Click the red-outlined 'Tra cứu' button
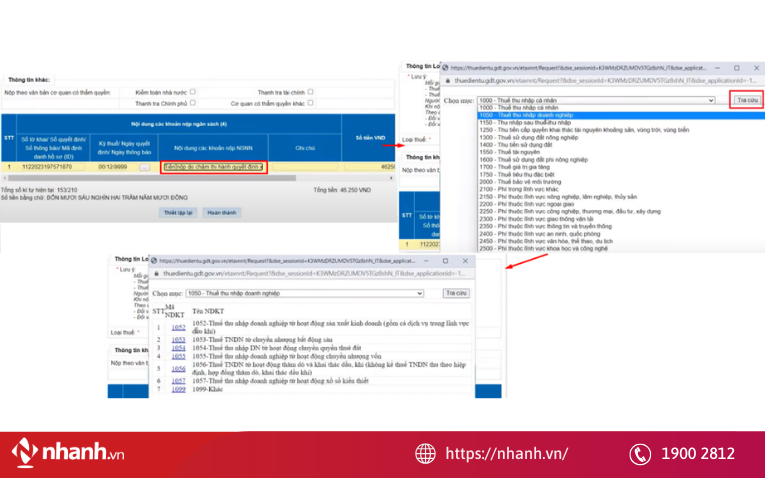This screenshot has height=478, width=765. (746, 100)
